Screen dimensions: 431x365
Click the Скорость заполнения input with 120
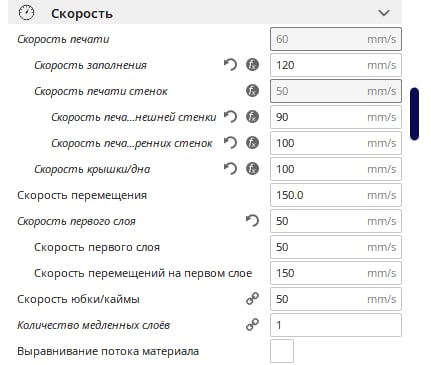336,65
